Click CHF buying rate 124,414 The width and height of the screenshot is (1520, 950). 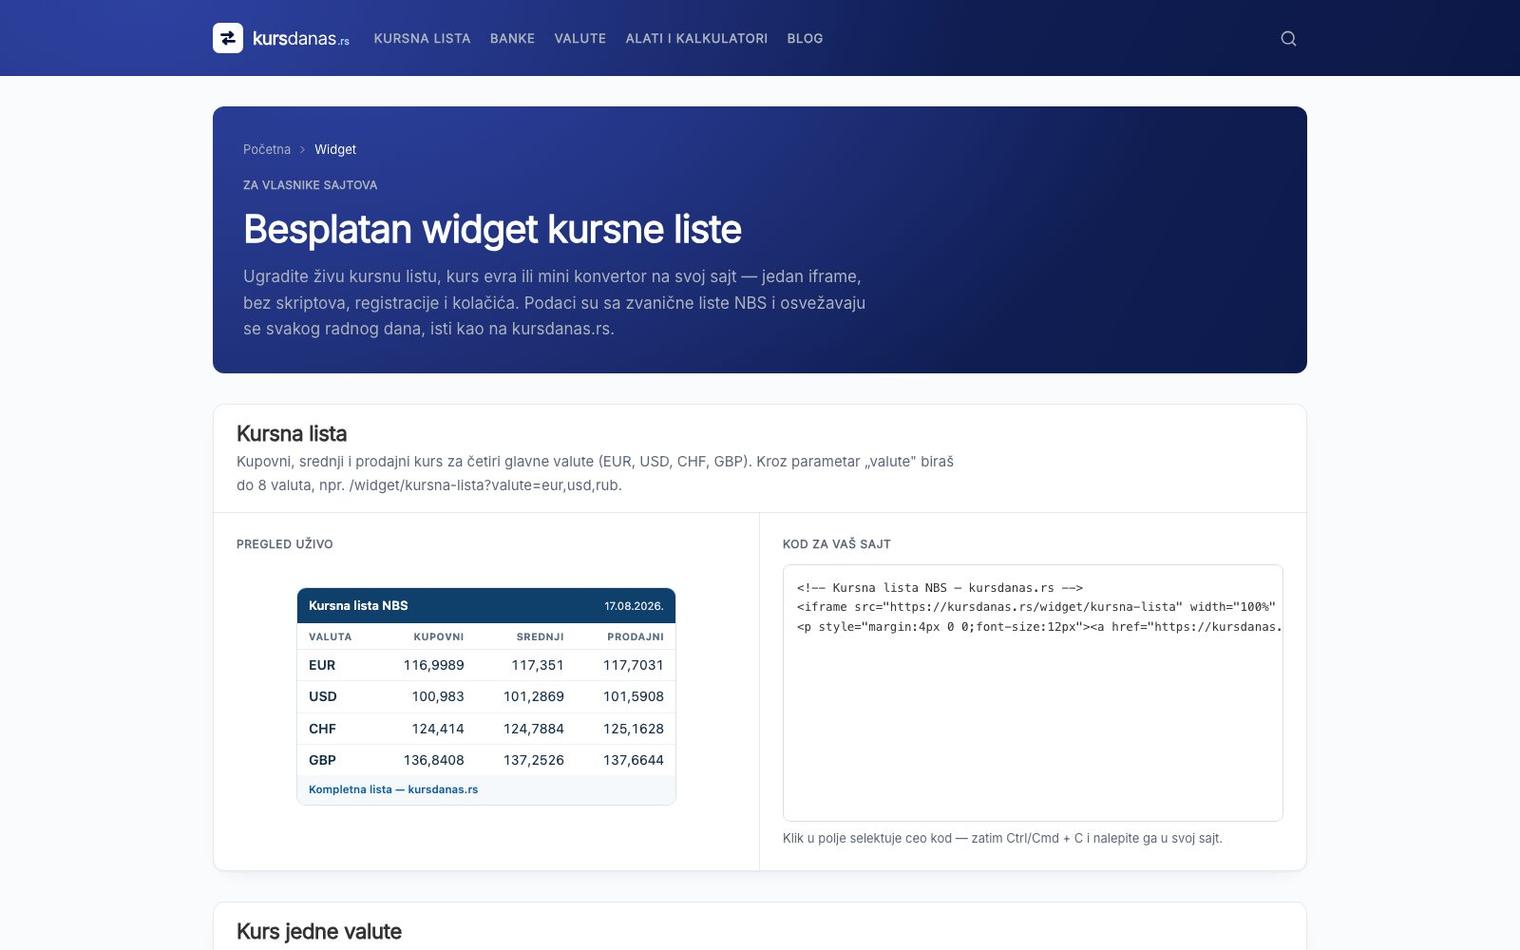point(438,729)
